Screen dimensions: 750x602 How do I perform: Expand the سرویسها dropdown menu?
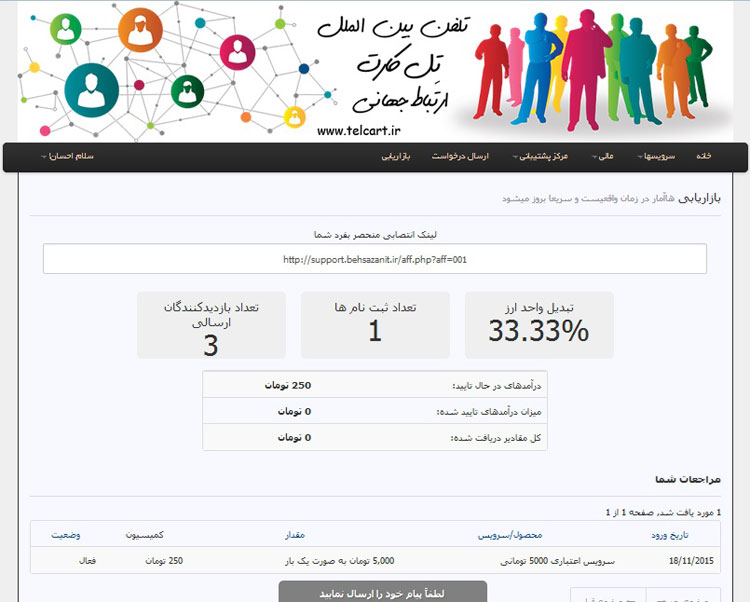[656, 156]
